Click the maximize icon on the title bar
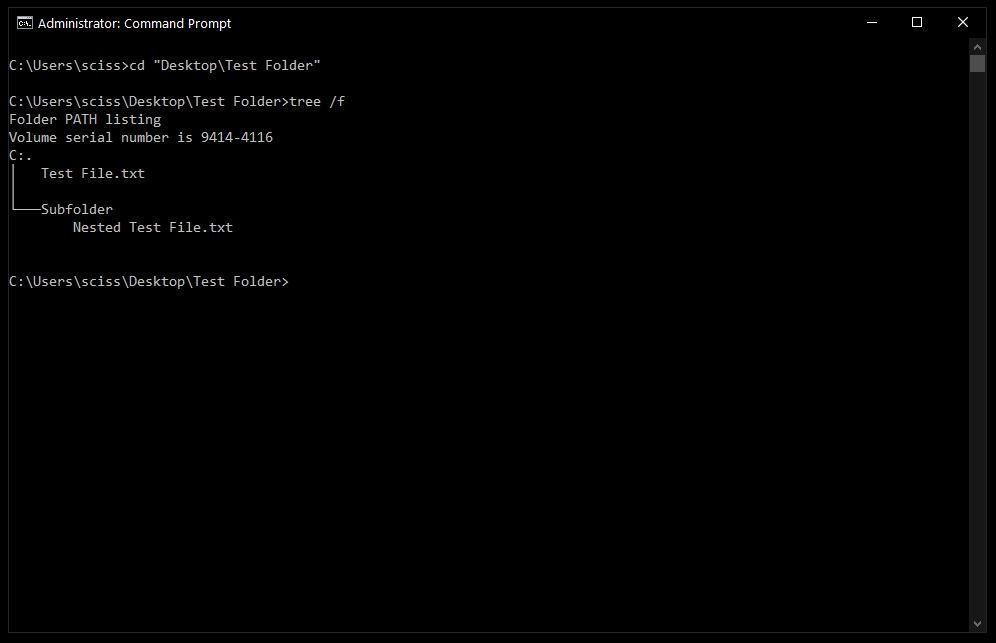The height and width of the screenshot is (643, 996). click(916, 22)
